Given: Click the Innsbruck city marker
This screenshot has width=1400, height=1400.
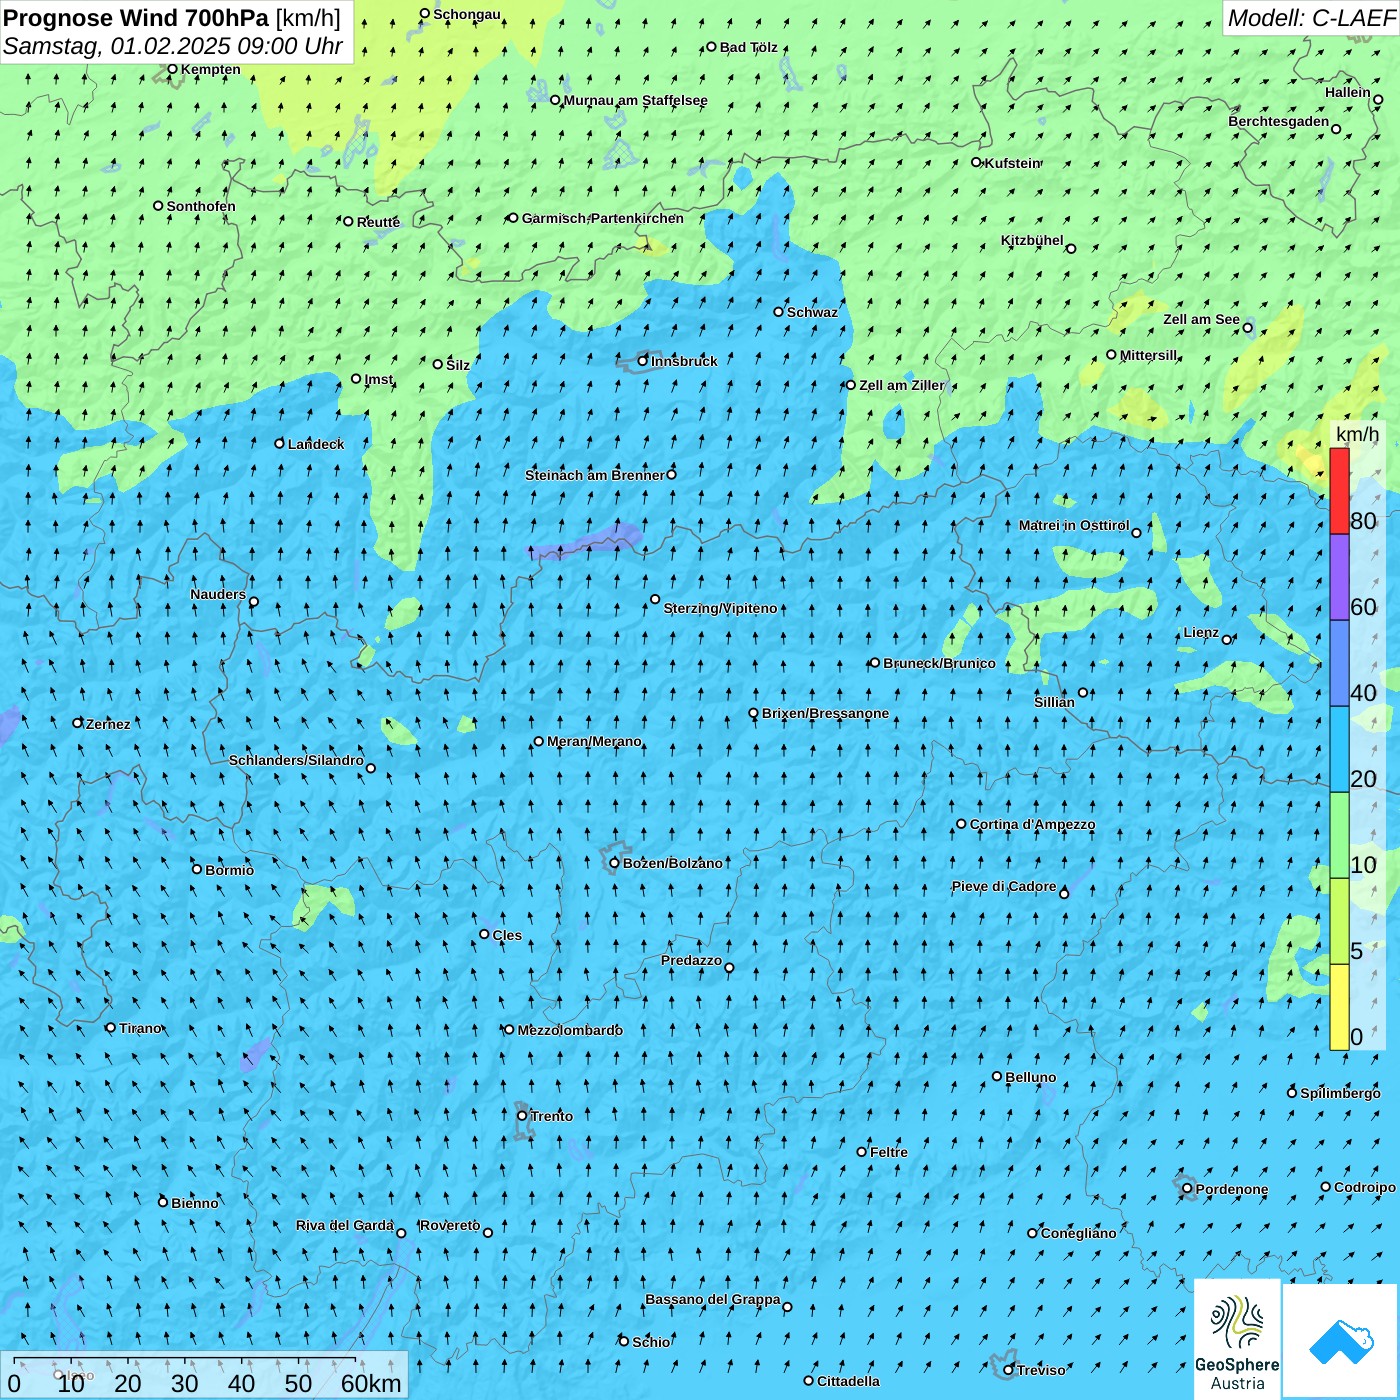Looking at the screenshot, I should coord(643,361).
